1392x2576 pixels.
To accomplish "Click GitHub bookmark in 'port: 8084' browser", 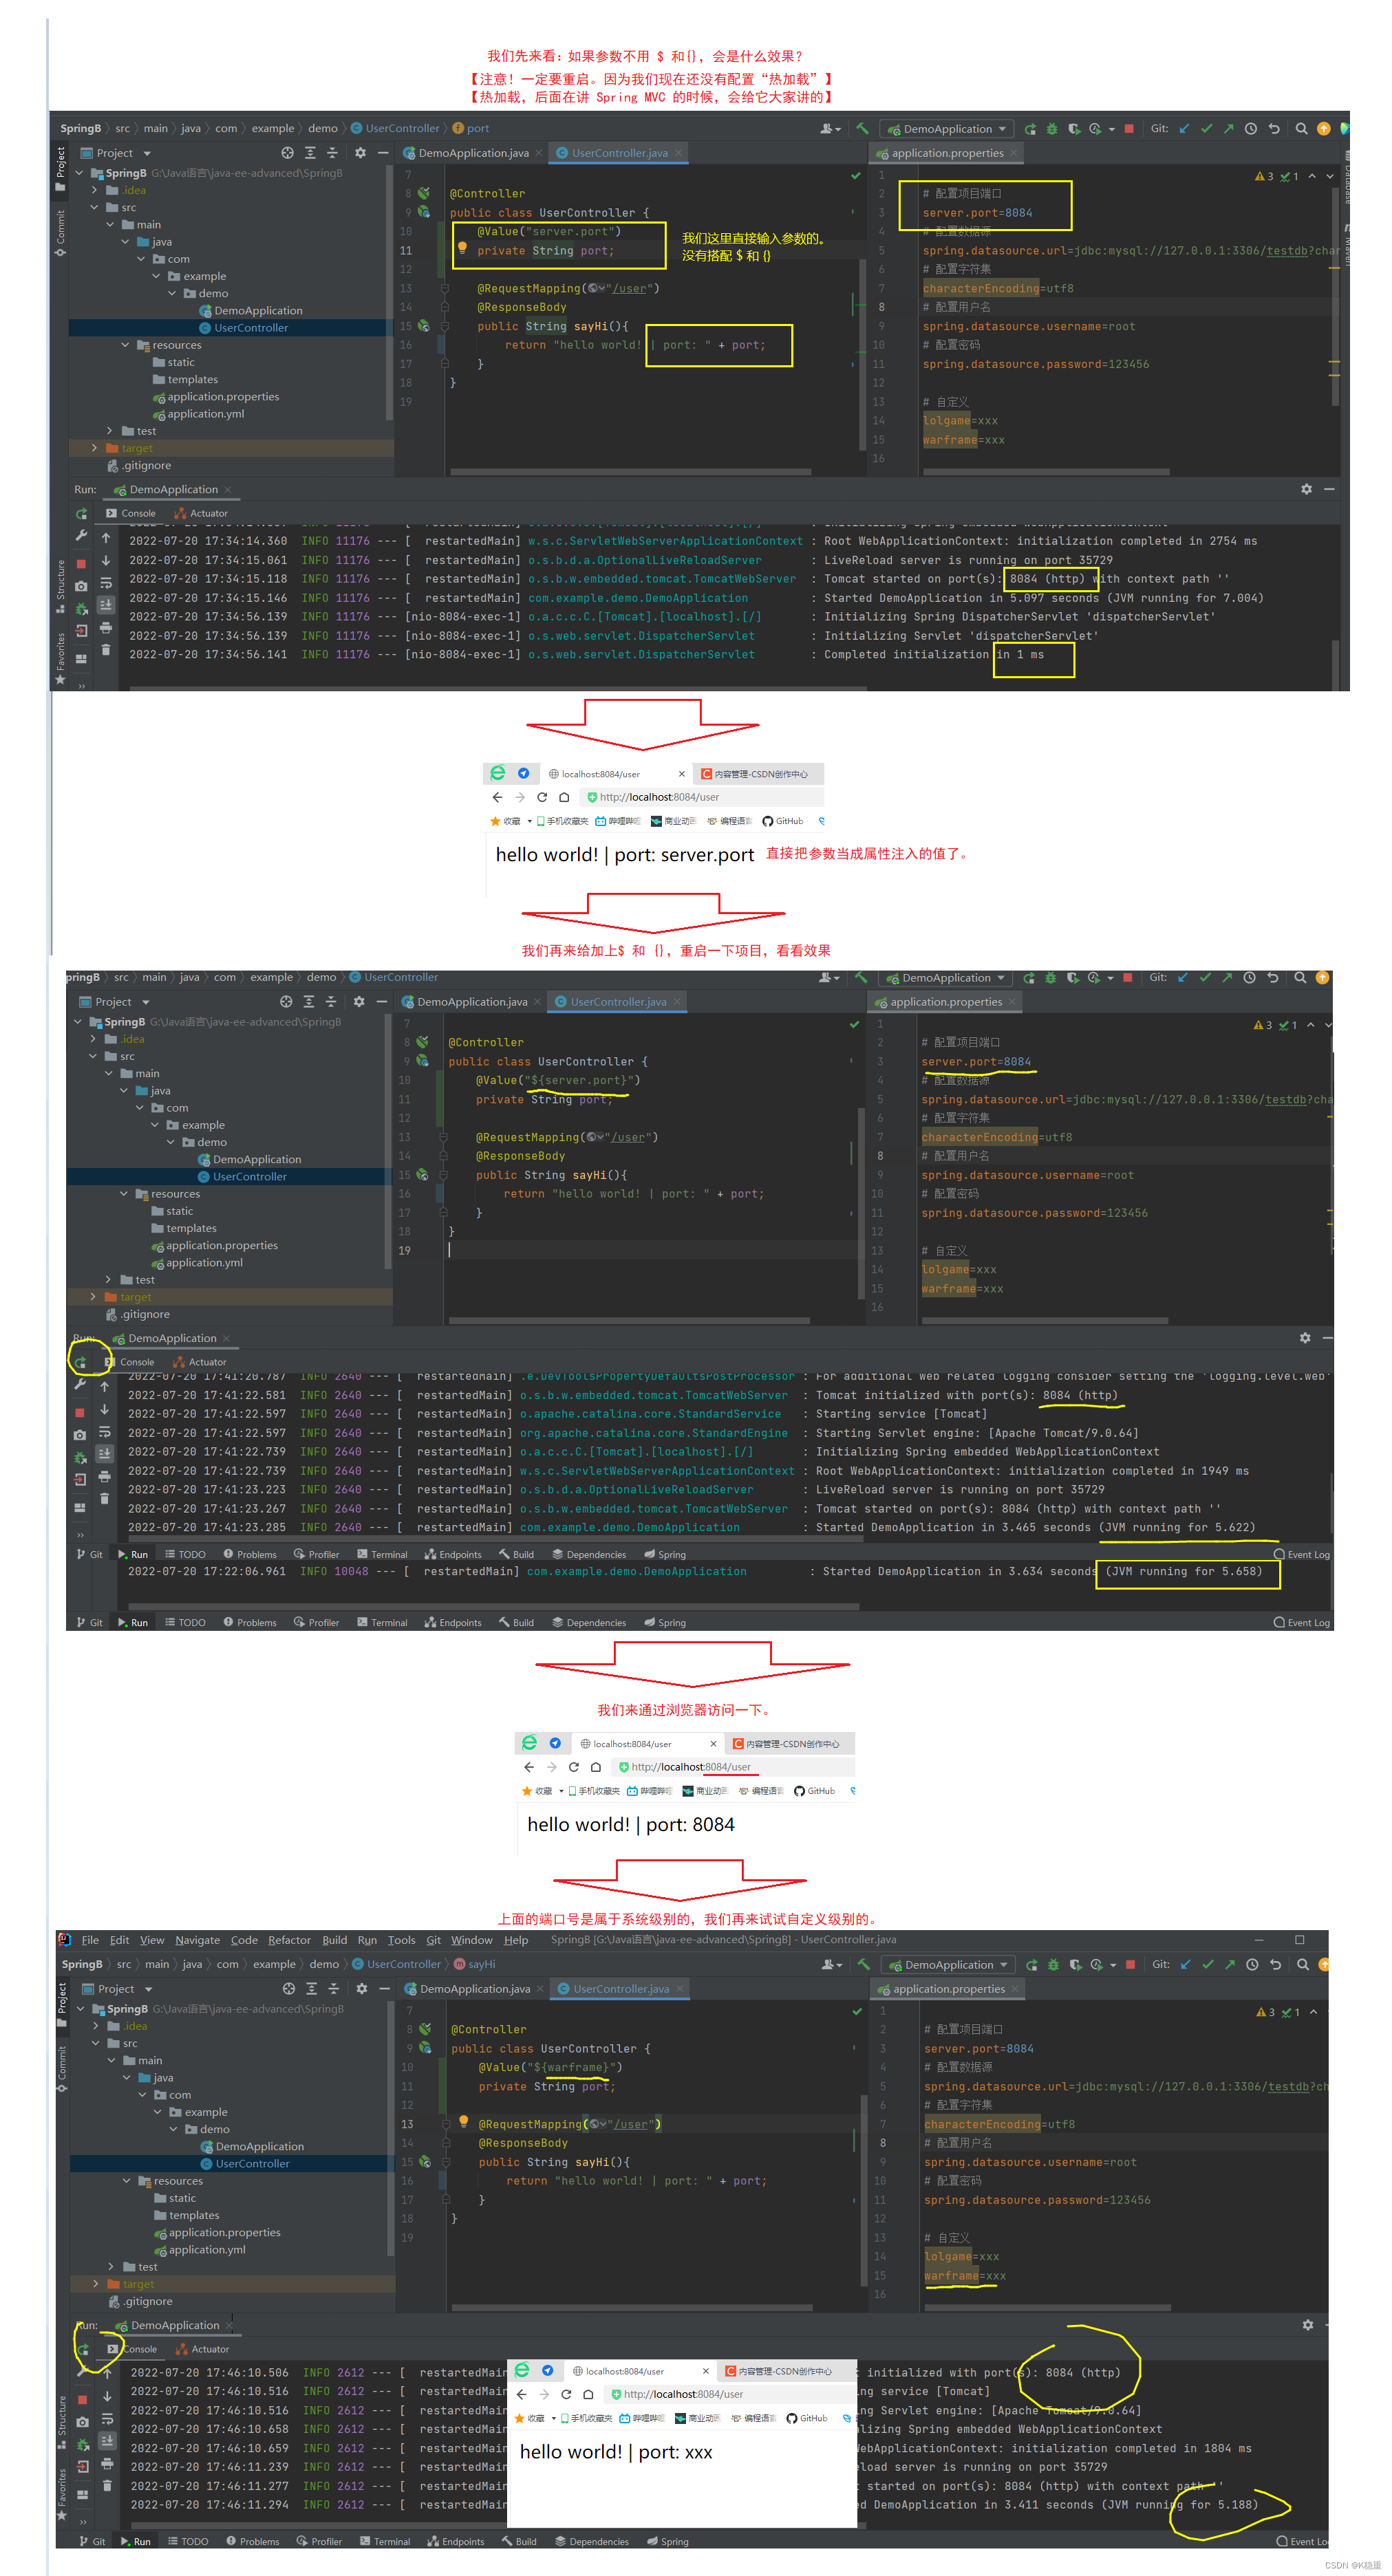I will 814,1791.
